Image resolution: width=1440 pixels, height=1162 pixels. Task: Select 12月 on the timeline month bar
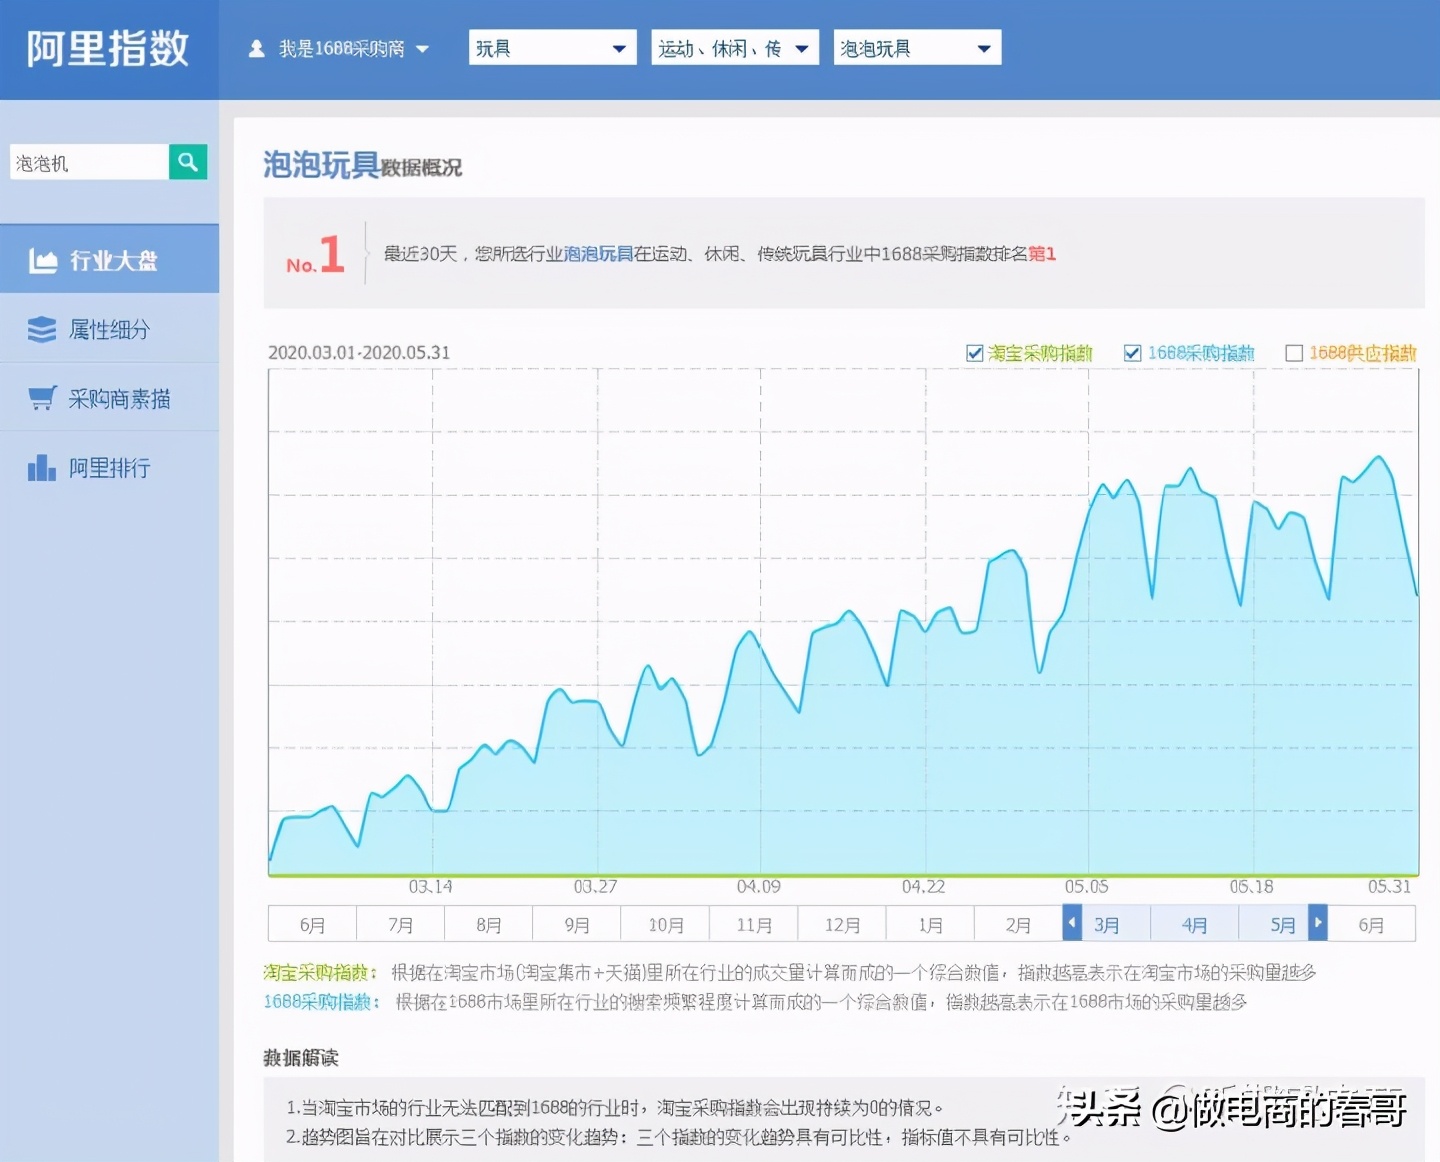pyautogui.click(x=842, y=925)
